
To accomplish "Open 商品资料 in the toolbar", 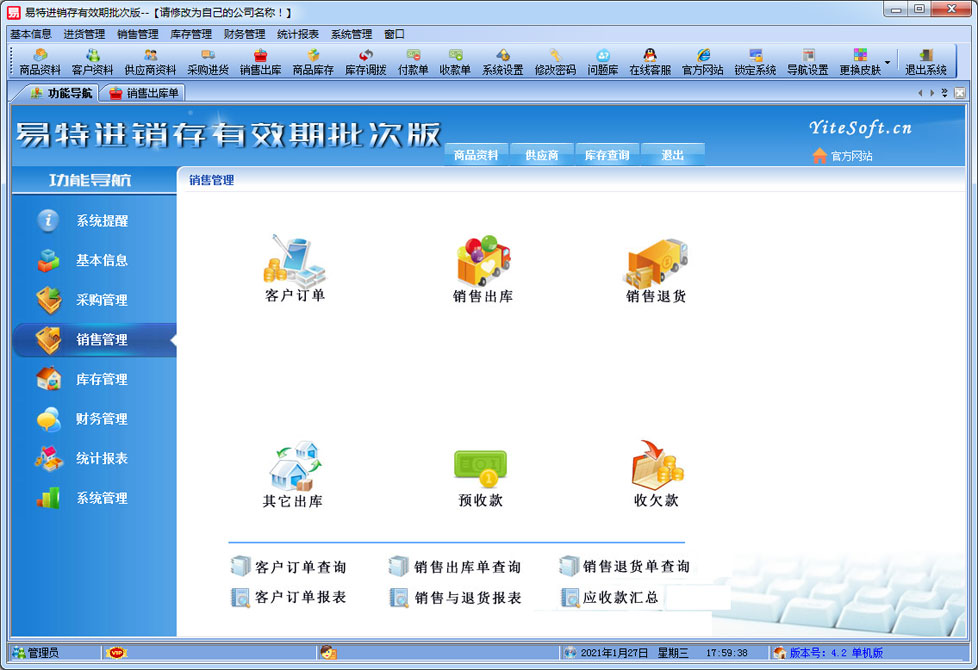I will [40, 62].
